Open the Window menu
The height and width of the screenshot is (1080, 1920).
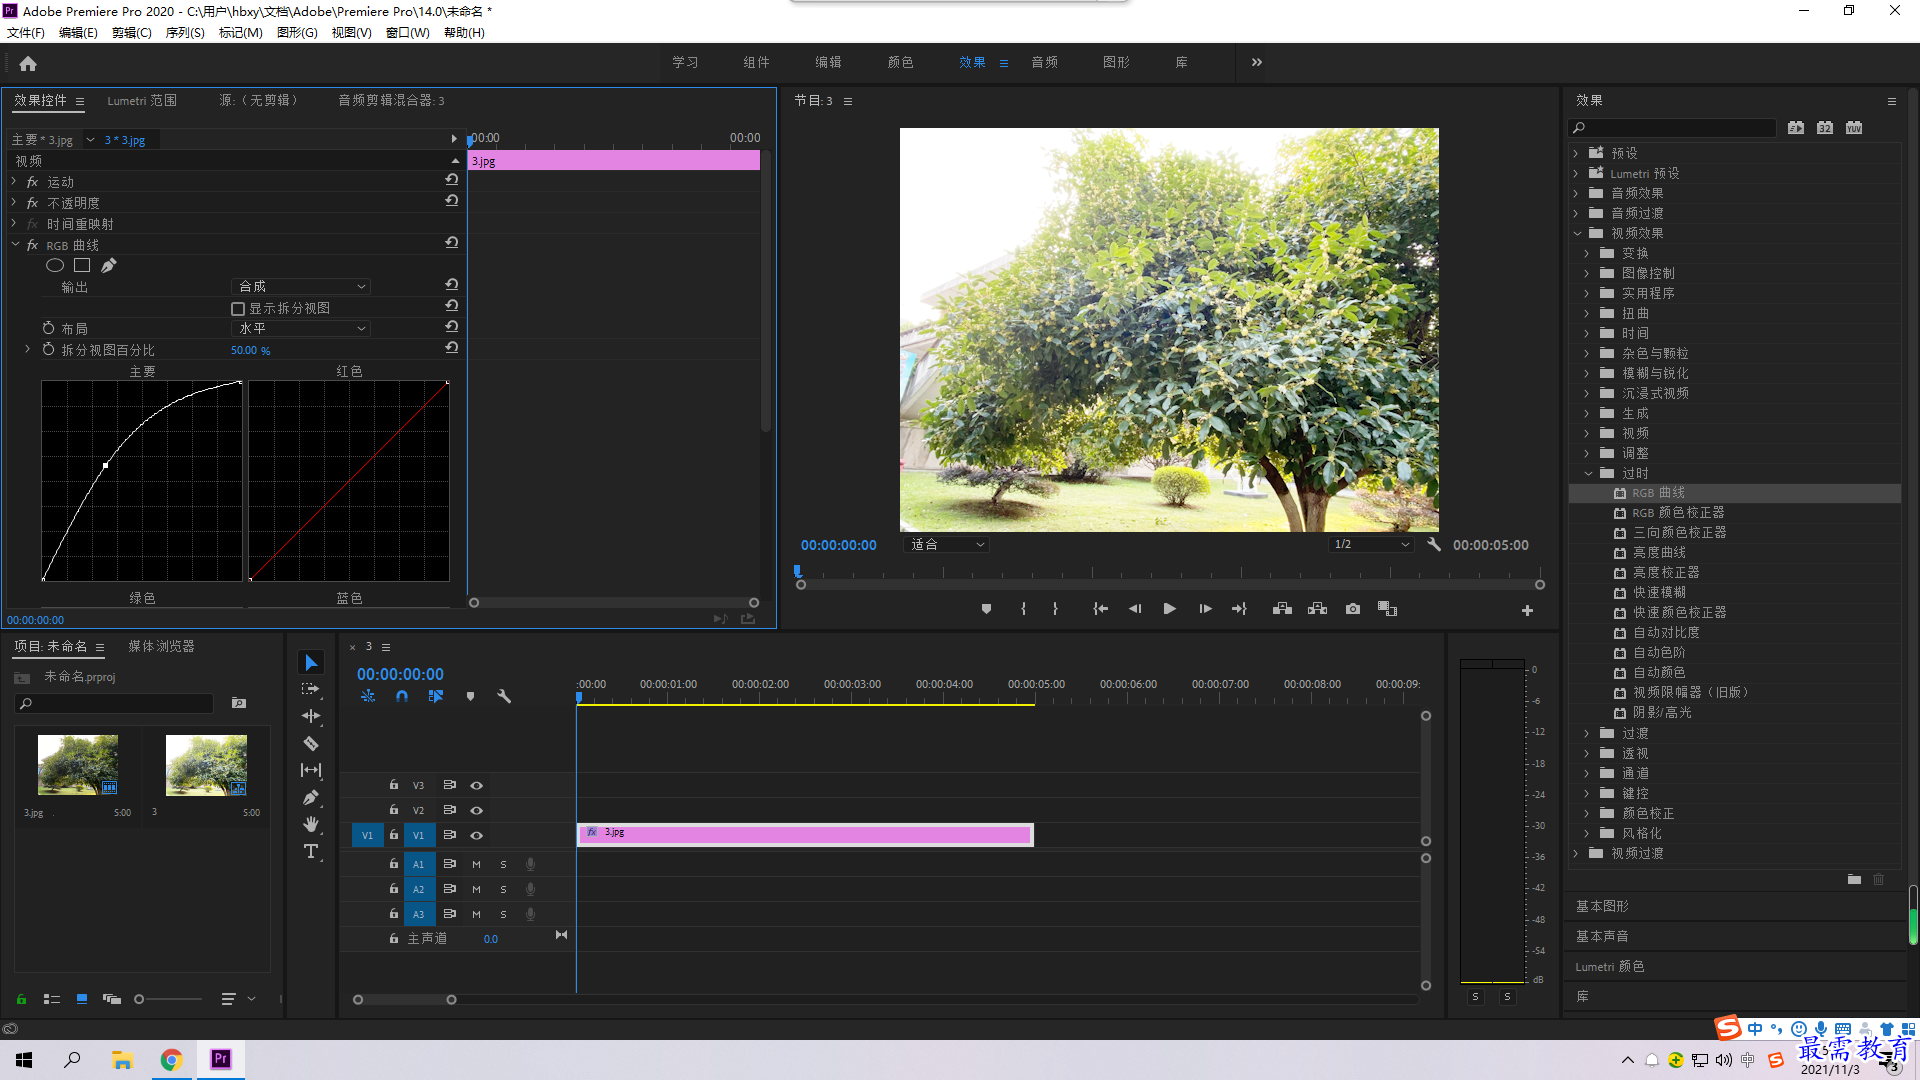point(407,33)
